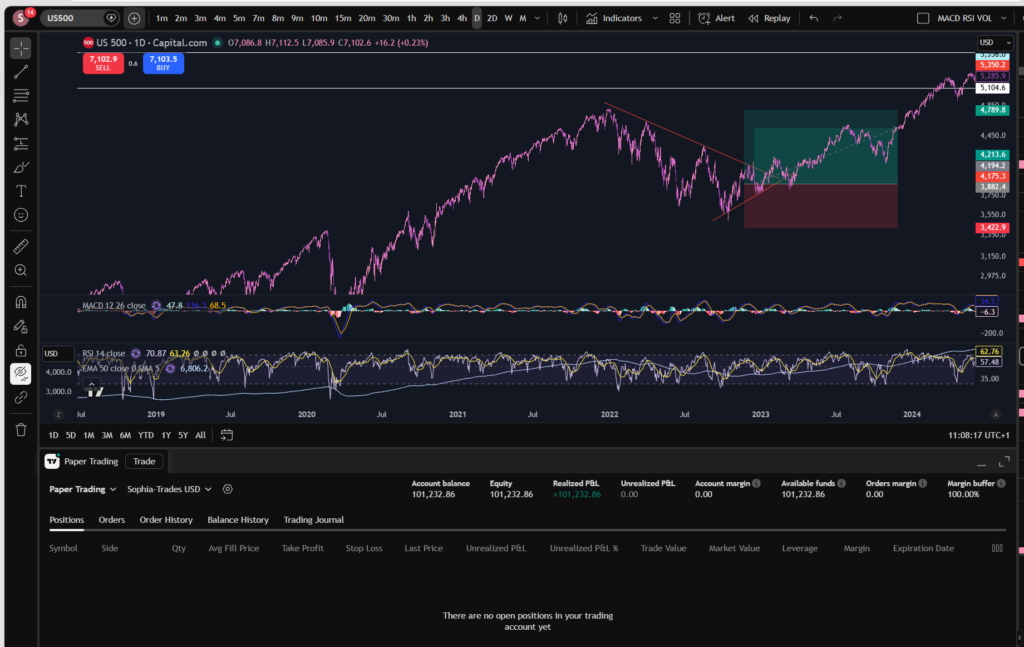
Task: Select the brush drawing tool
Action: (x=21, y=168)
